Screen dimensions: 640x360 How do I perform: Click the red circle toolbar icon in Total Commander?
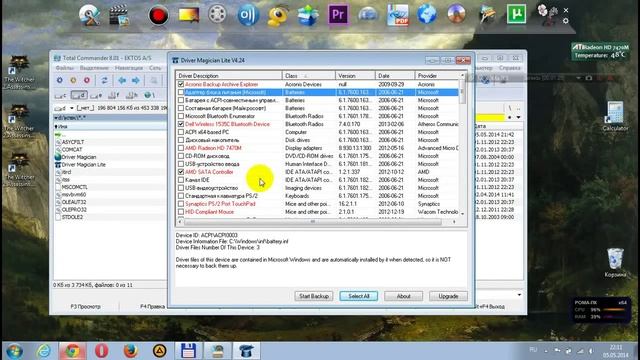pos(87,80)
